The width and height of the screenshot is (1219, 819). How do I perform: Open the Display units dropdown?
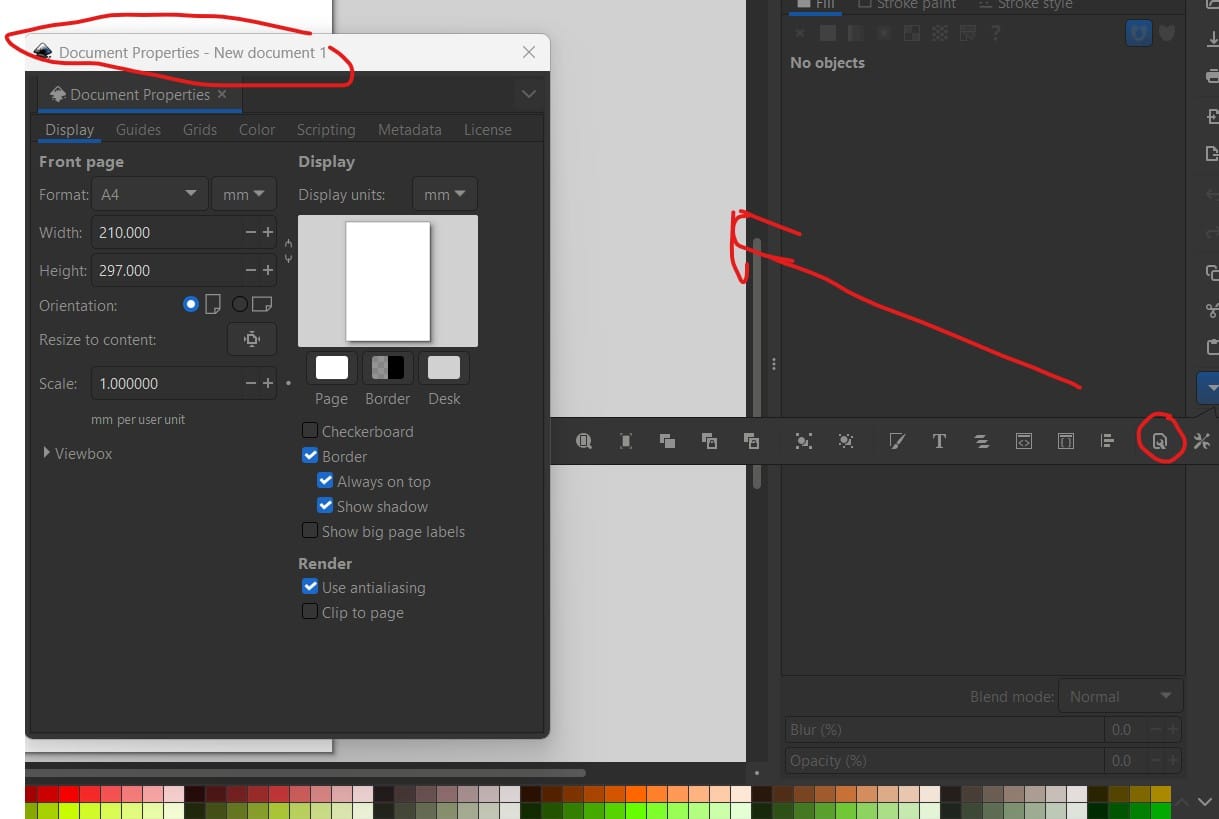[x=445, y=194]
